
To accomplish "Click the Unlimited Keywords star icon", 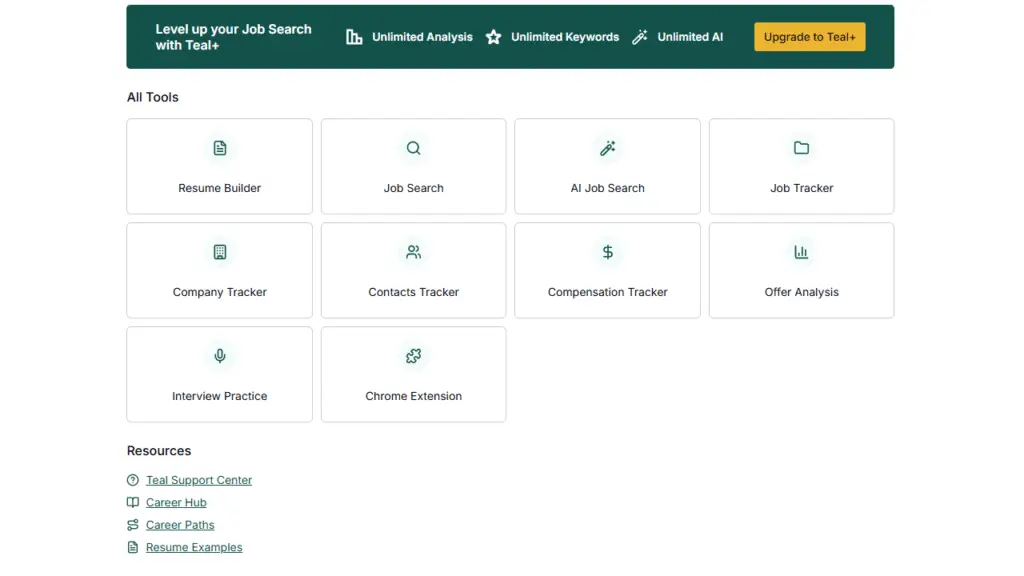I will click(x=493, y=37).
